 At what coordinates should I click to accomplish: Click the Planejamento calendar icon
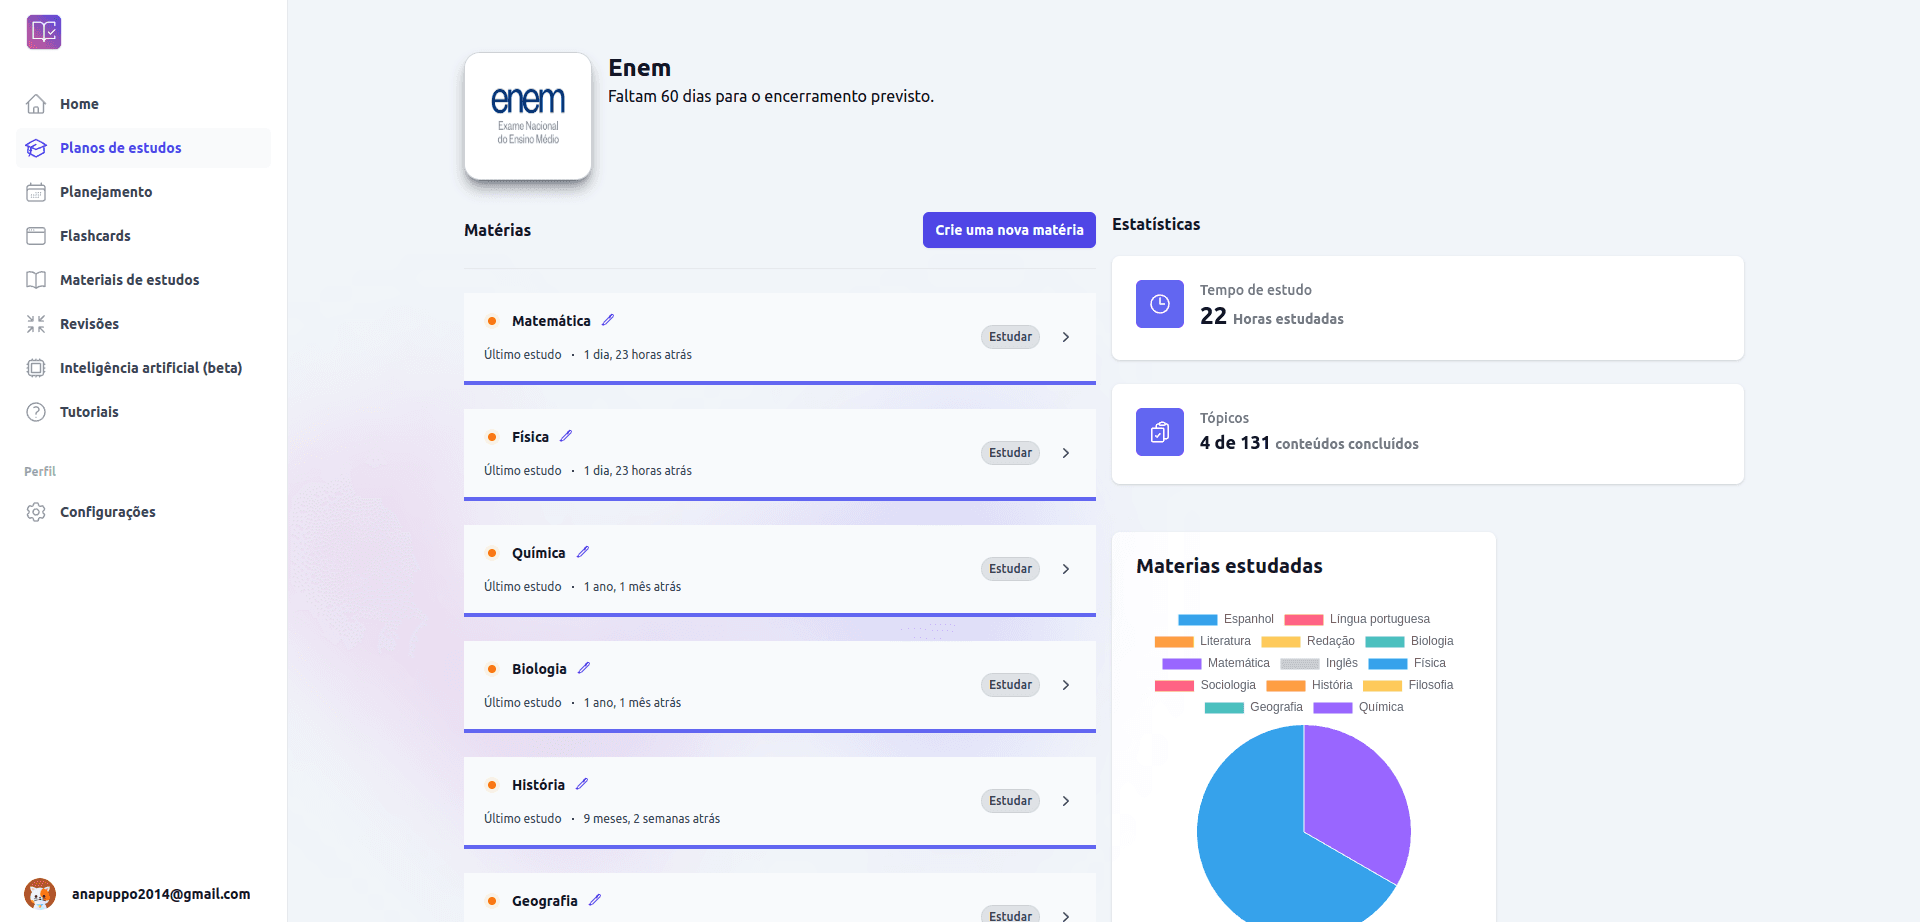tap(36, 192)
